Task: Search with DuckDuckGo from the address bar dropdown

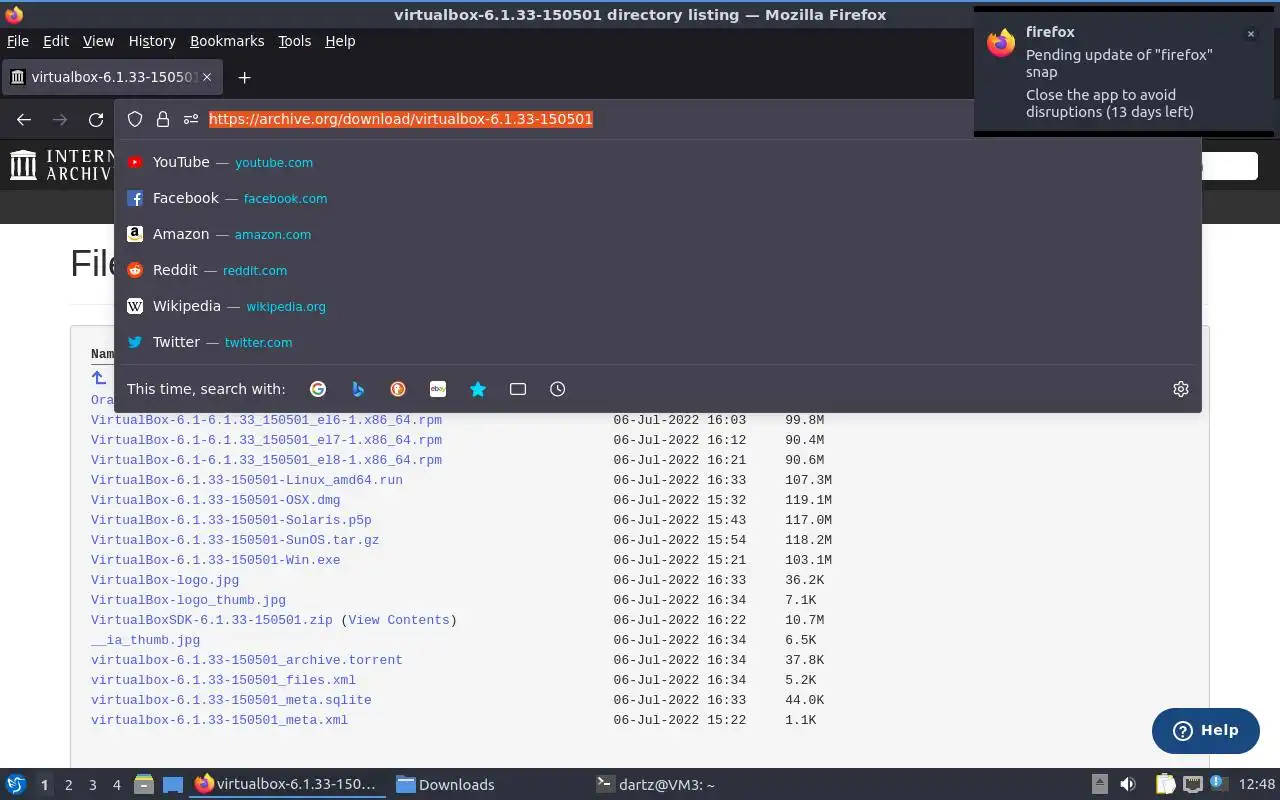Action: (398, 389)
